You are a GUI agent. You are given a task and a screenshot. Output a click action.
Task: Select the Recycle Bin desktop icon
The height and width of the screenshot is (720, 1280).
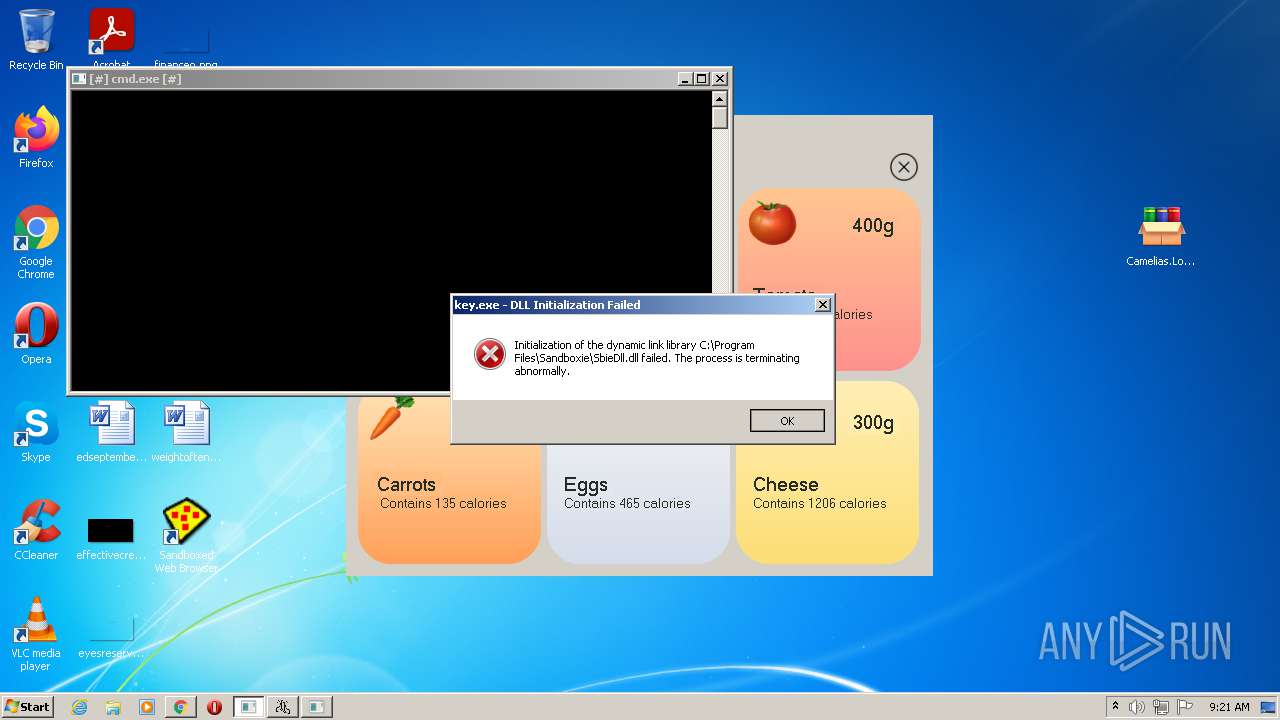click(36, 39)
